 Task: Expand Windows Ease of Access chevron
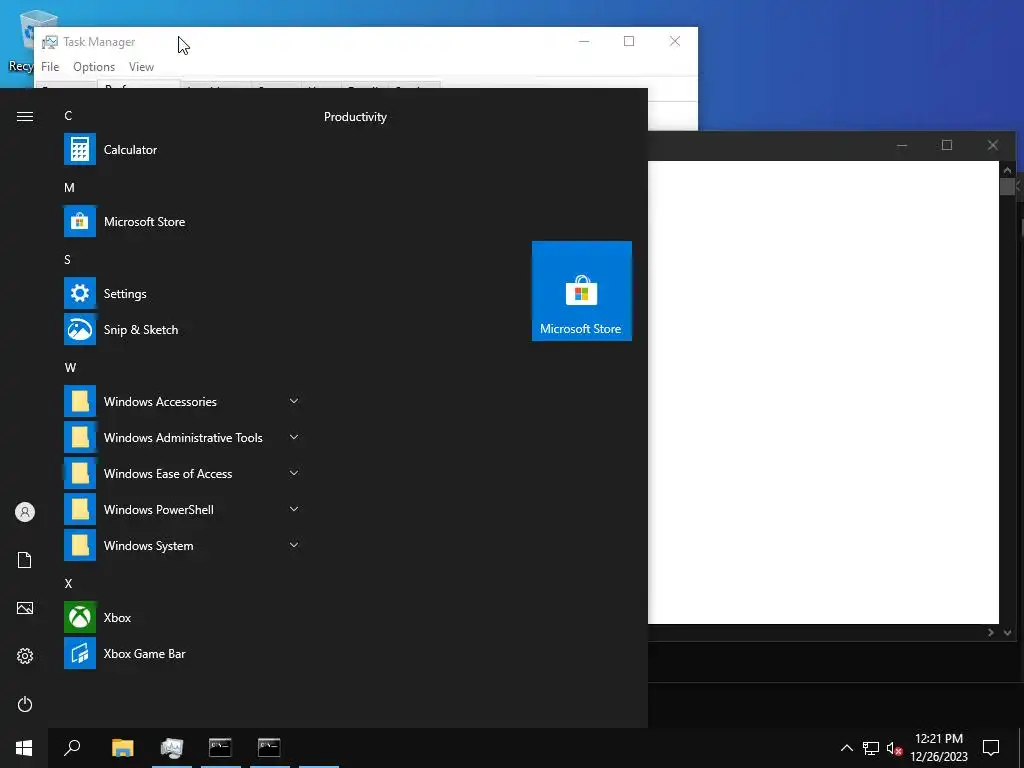click(x=294, y=473)
